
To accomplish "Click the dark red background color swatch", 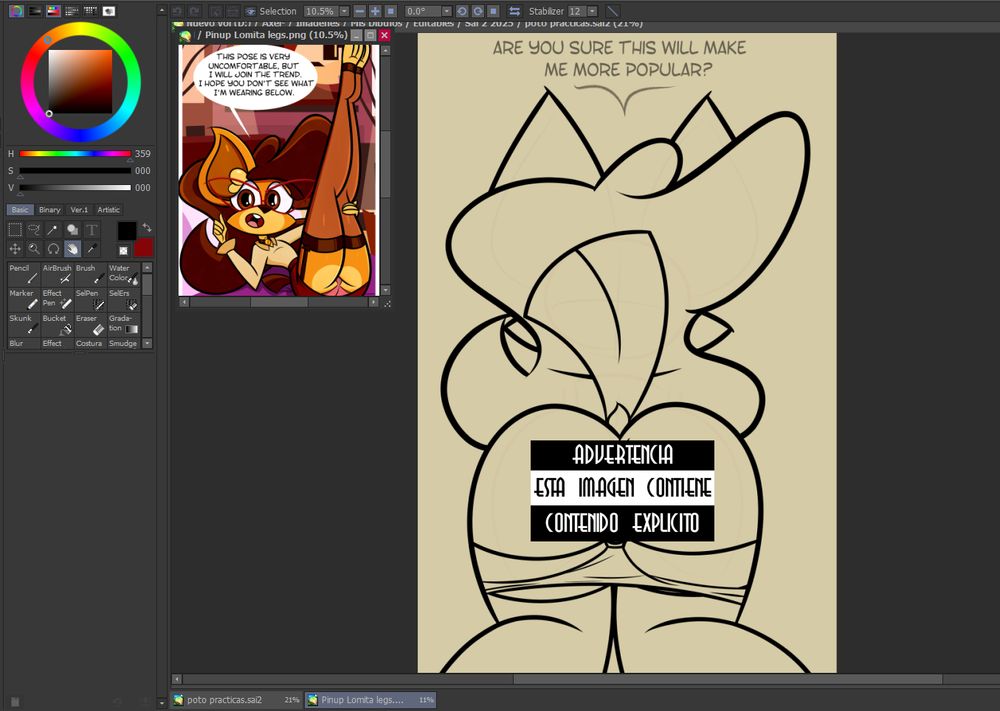I will pos(143,247).
